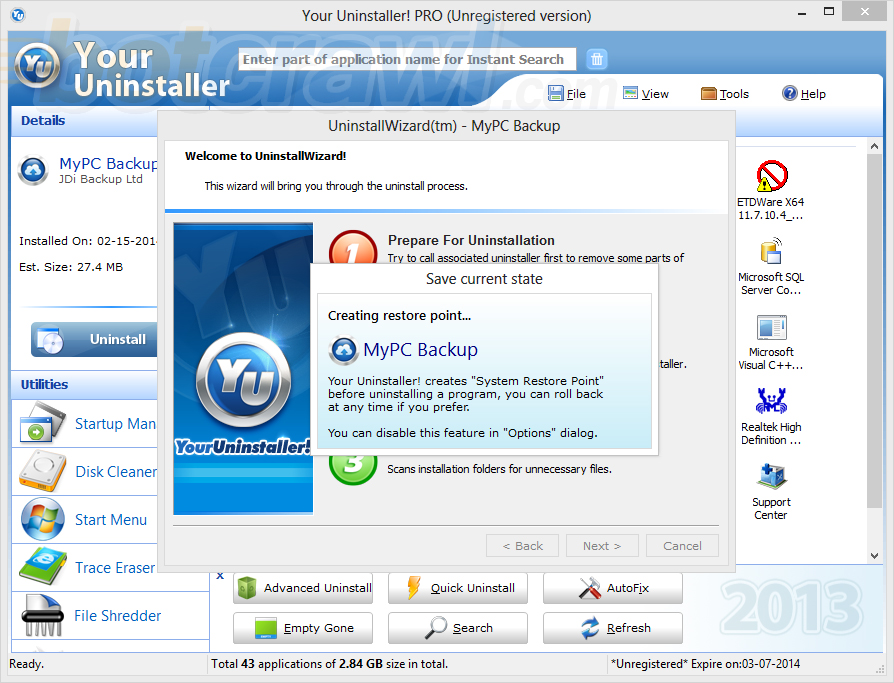Click the step 1 red circle icon
Image resolution: width=894 pixels, height=683 pixels.
tap(353, 247)
